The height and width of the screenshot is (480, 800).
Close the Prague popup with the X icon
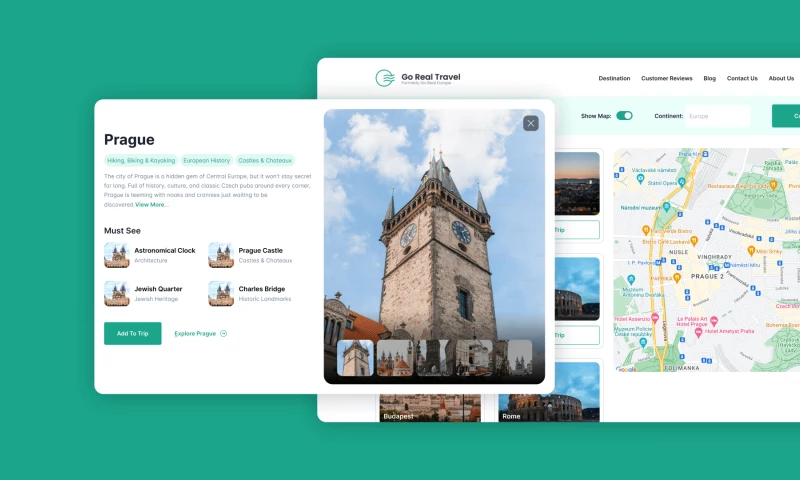click(531, 123)
